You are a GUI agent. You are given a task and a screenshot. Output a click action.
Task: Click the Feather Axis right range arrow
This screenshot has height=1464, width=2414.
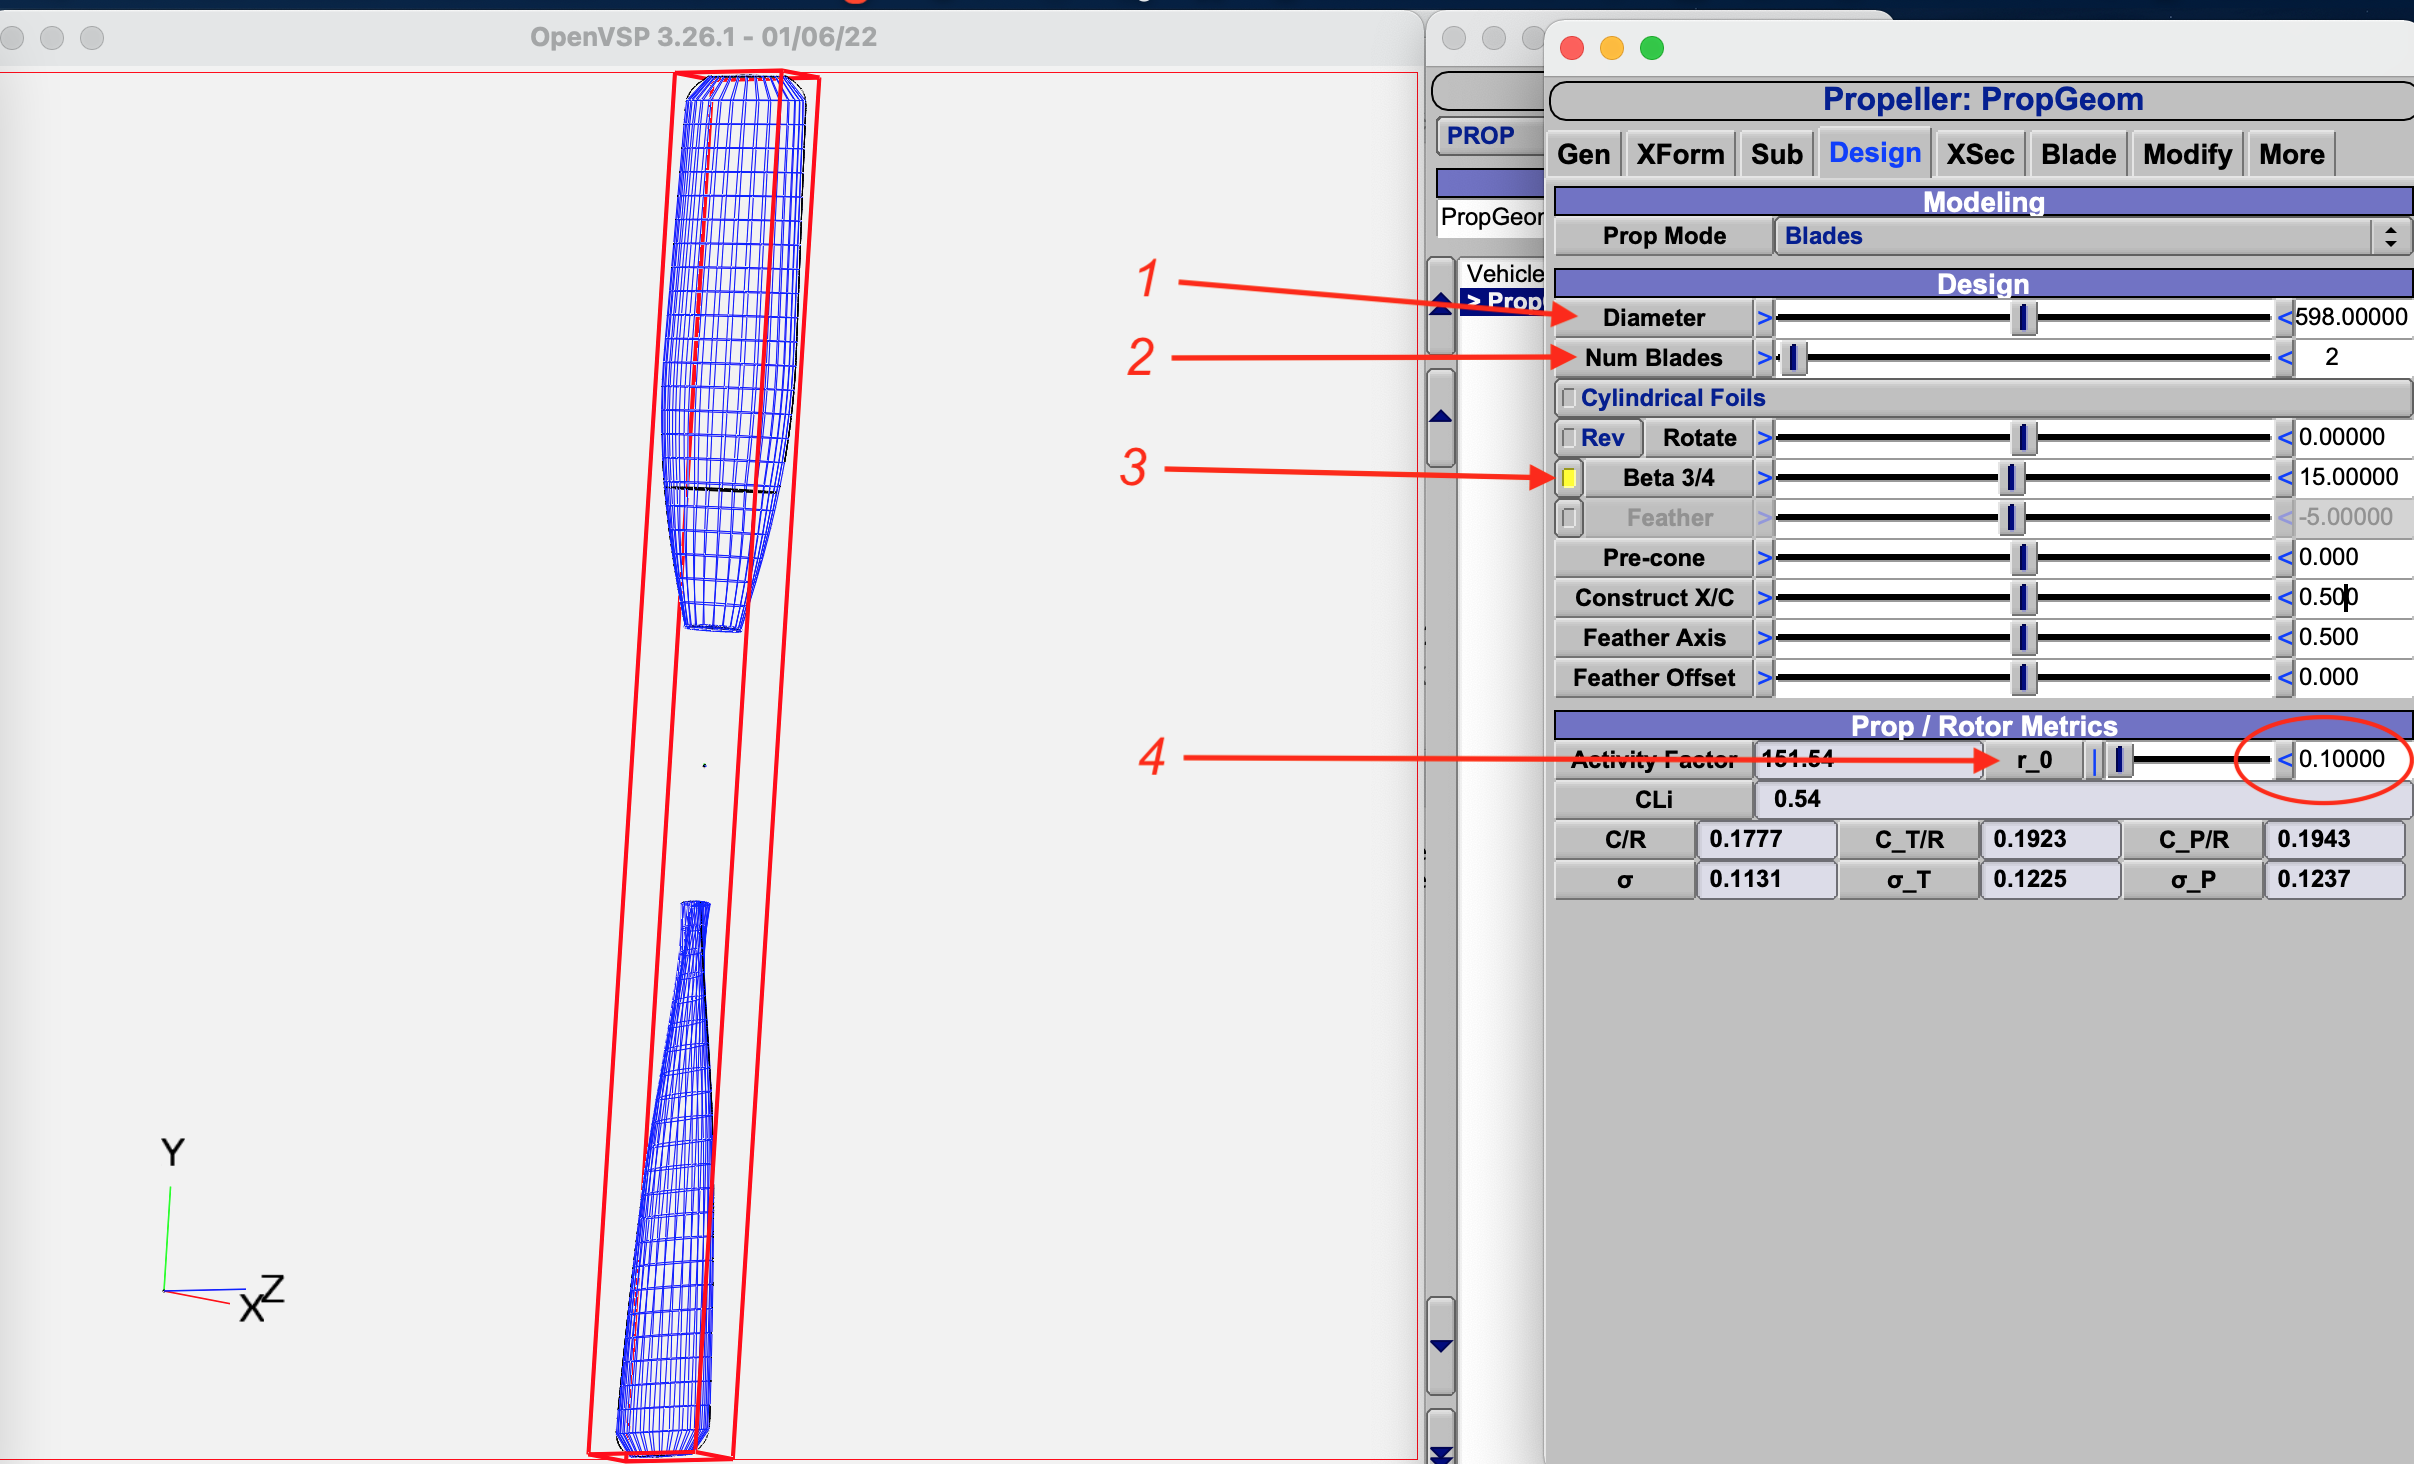(2285, 638)
